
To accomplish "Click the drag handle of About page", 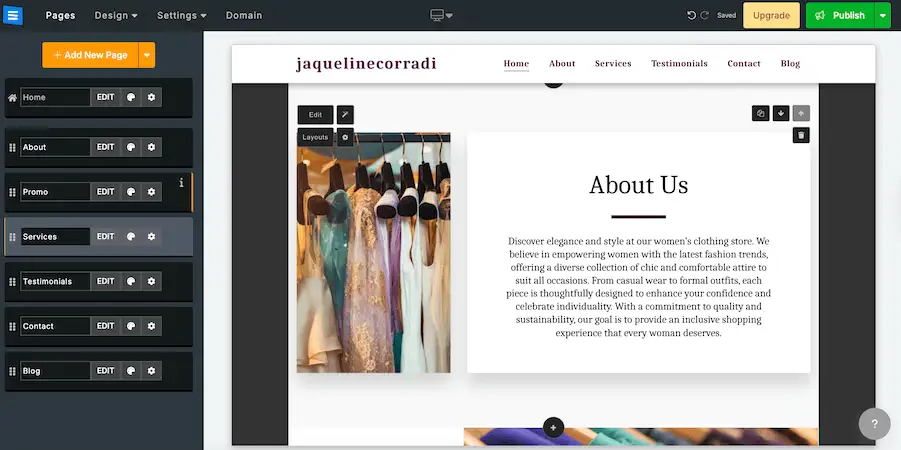I will (x=12, y=148).
